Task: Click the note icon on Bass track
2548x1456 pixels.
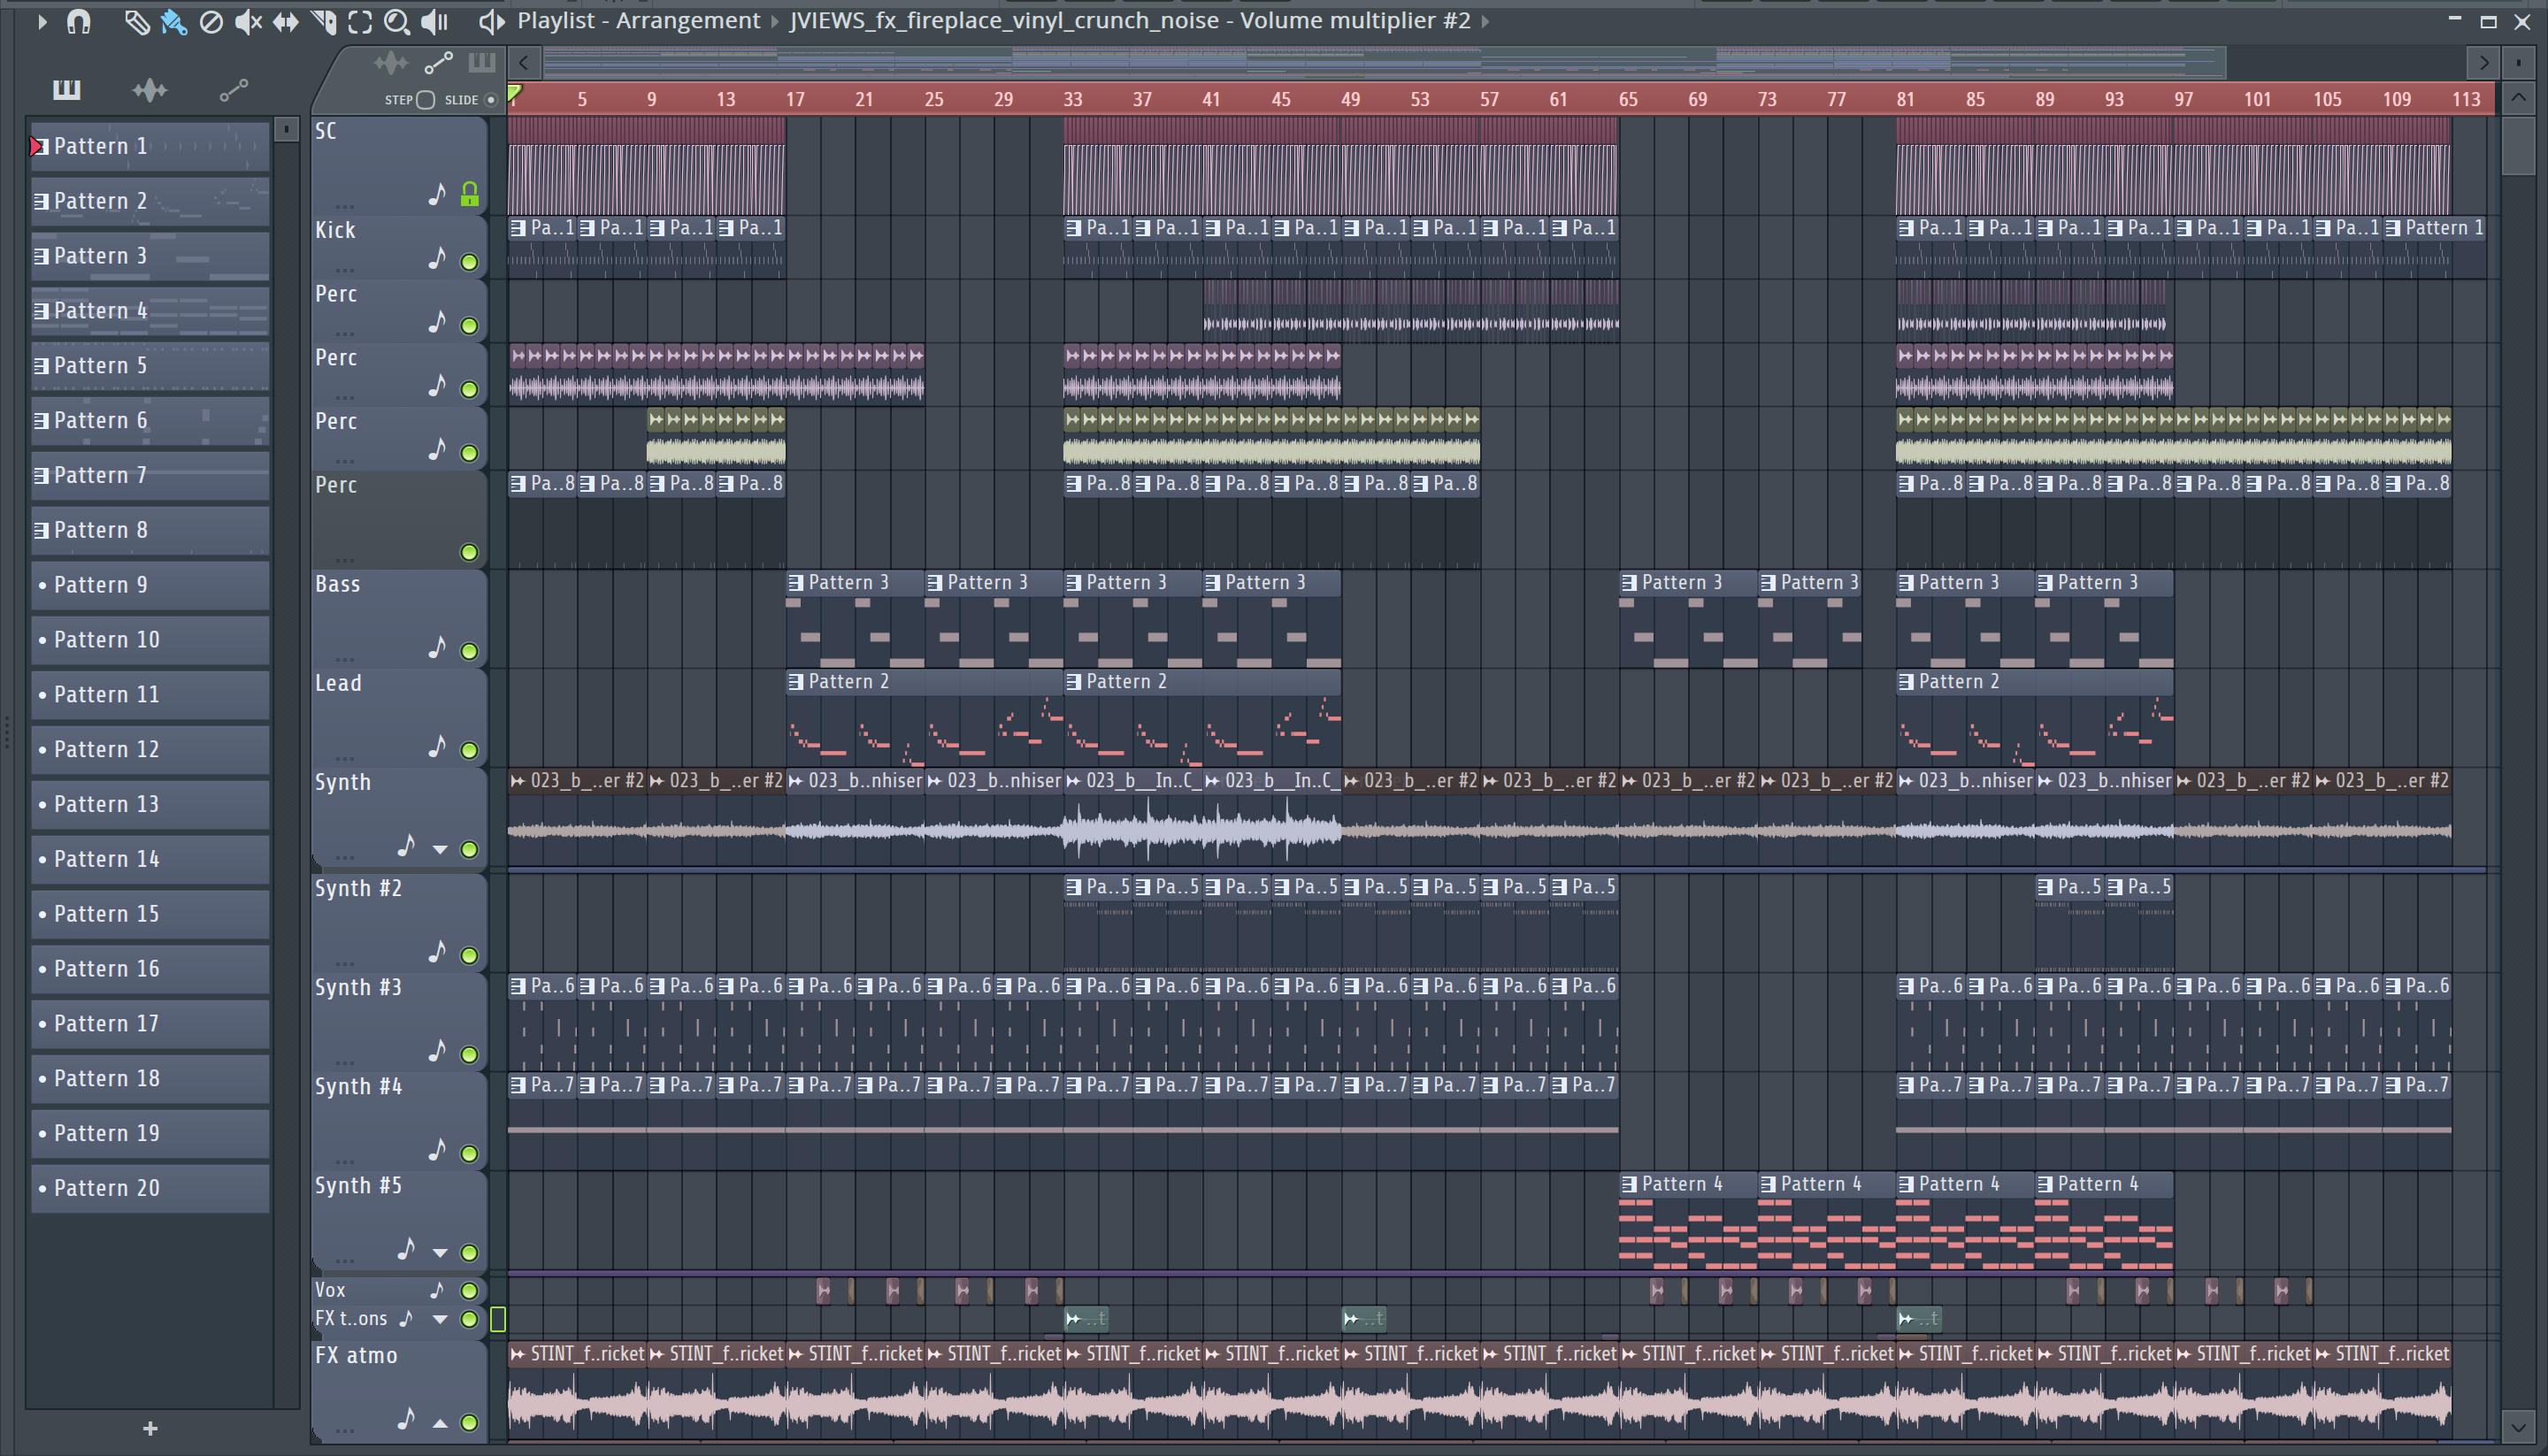Action: [x=437, y=648]
